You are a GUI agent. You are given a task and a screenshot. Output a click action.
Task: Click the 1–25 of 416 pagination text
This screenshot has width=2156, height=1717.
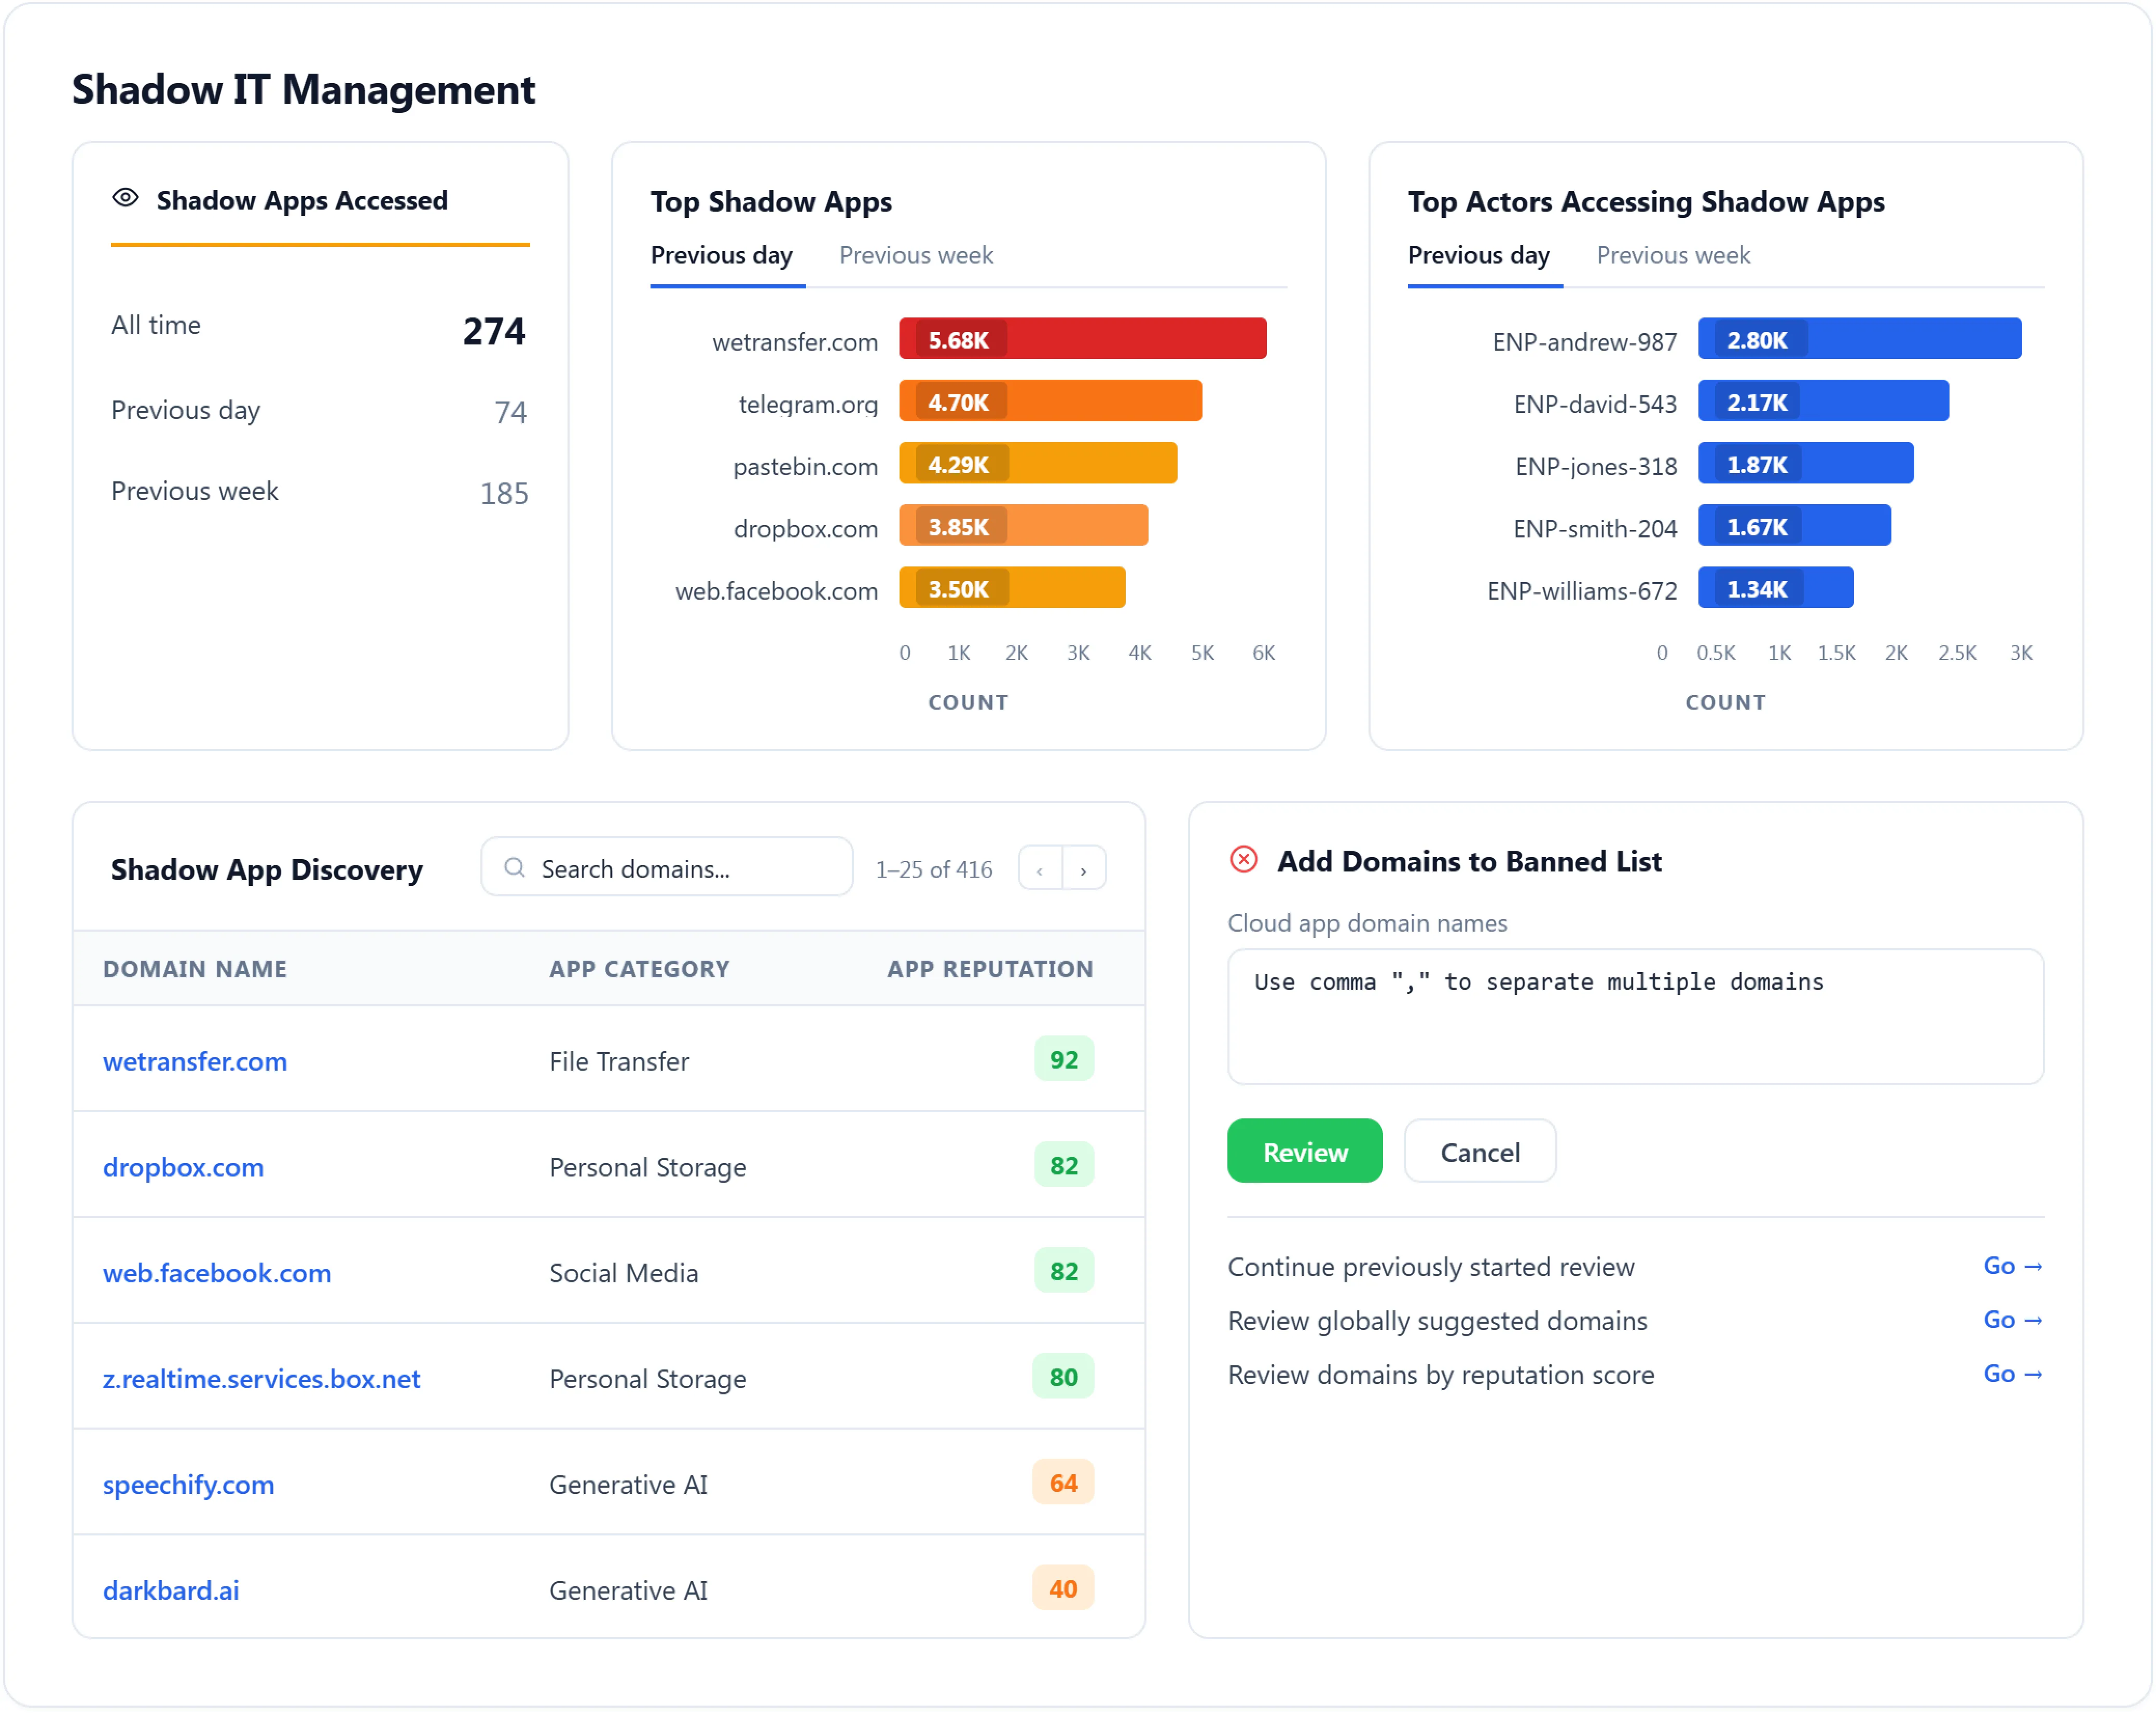(x=934, y=869)
